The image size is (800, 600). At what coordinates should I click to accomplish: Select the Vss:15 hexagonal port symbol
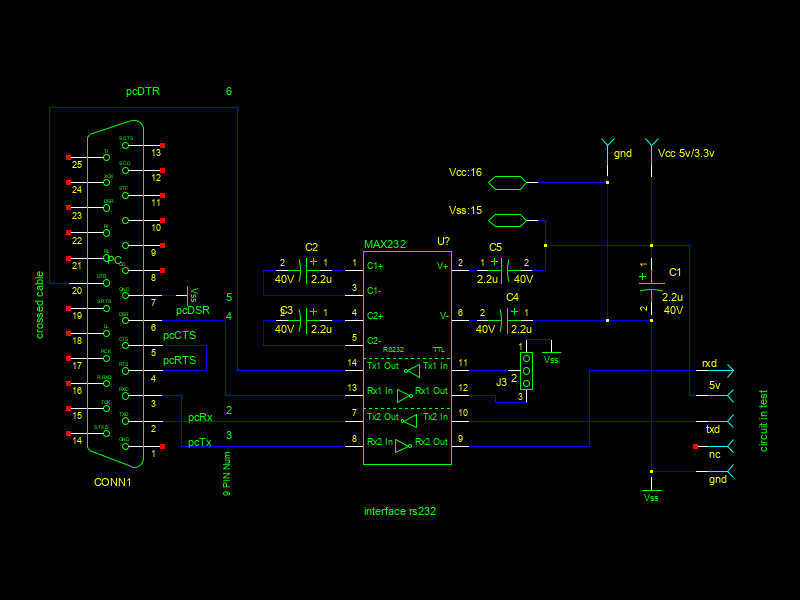[507, 220]
